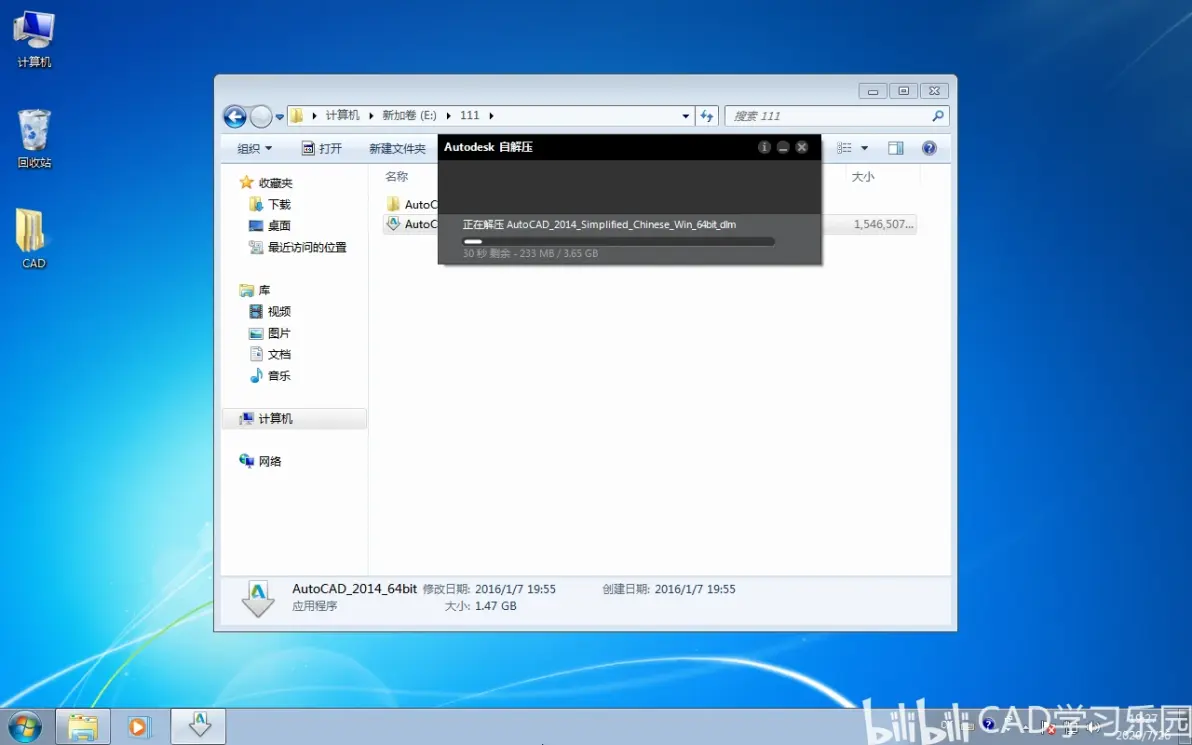Open Explorer help via question mark icon

point(929,148)
